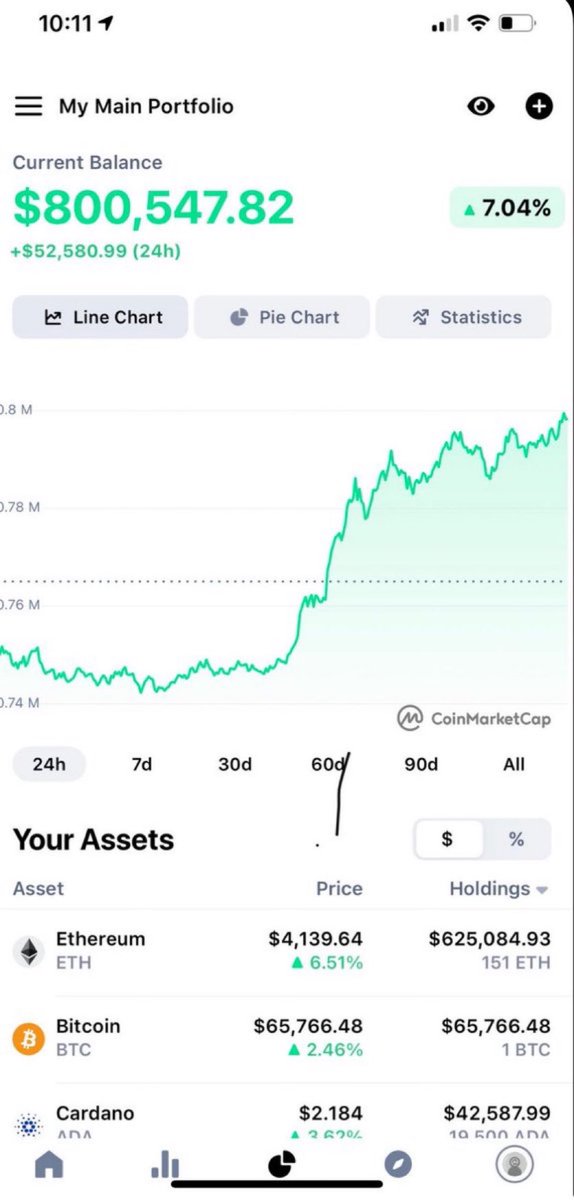Switch to the Statistics tab
The height and width of the screenshot is (1200, 574).
463,317
